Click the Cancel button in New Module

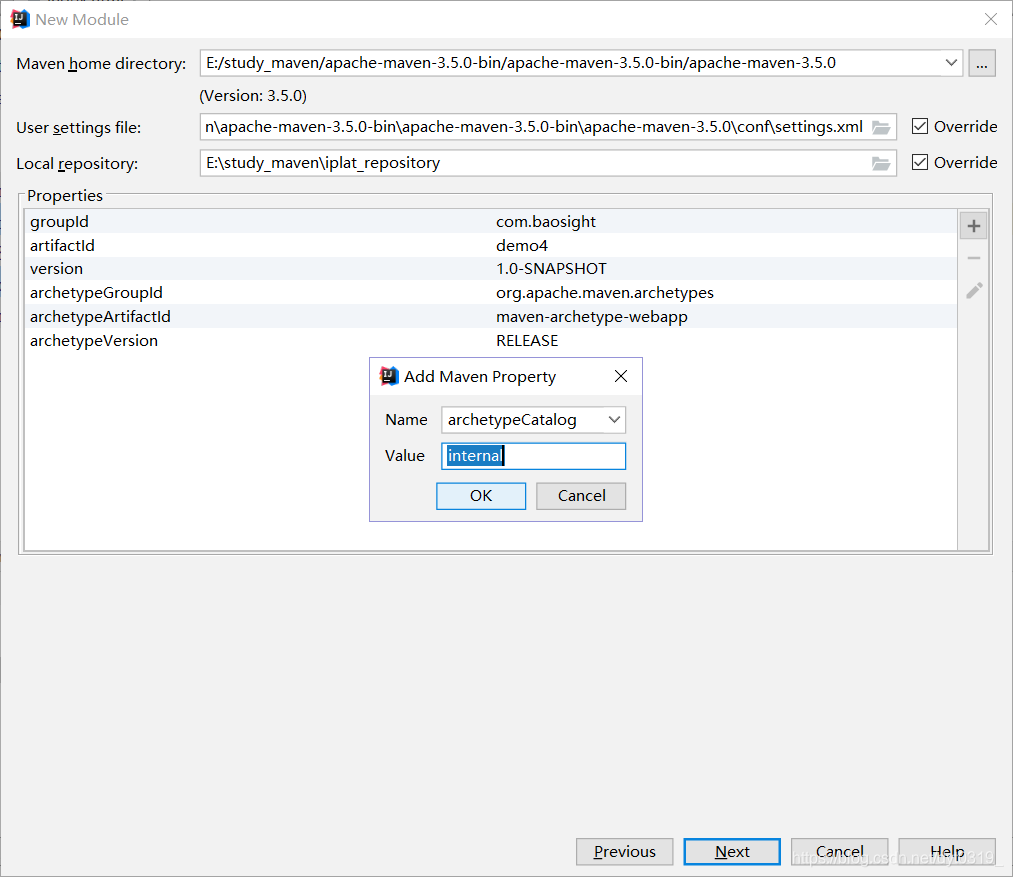tap(839, 852)
